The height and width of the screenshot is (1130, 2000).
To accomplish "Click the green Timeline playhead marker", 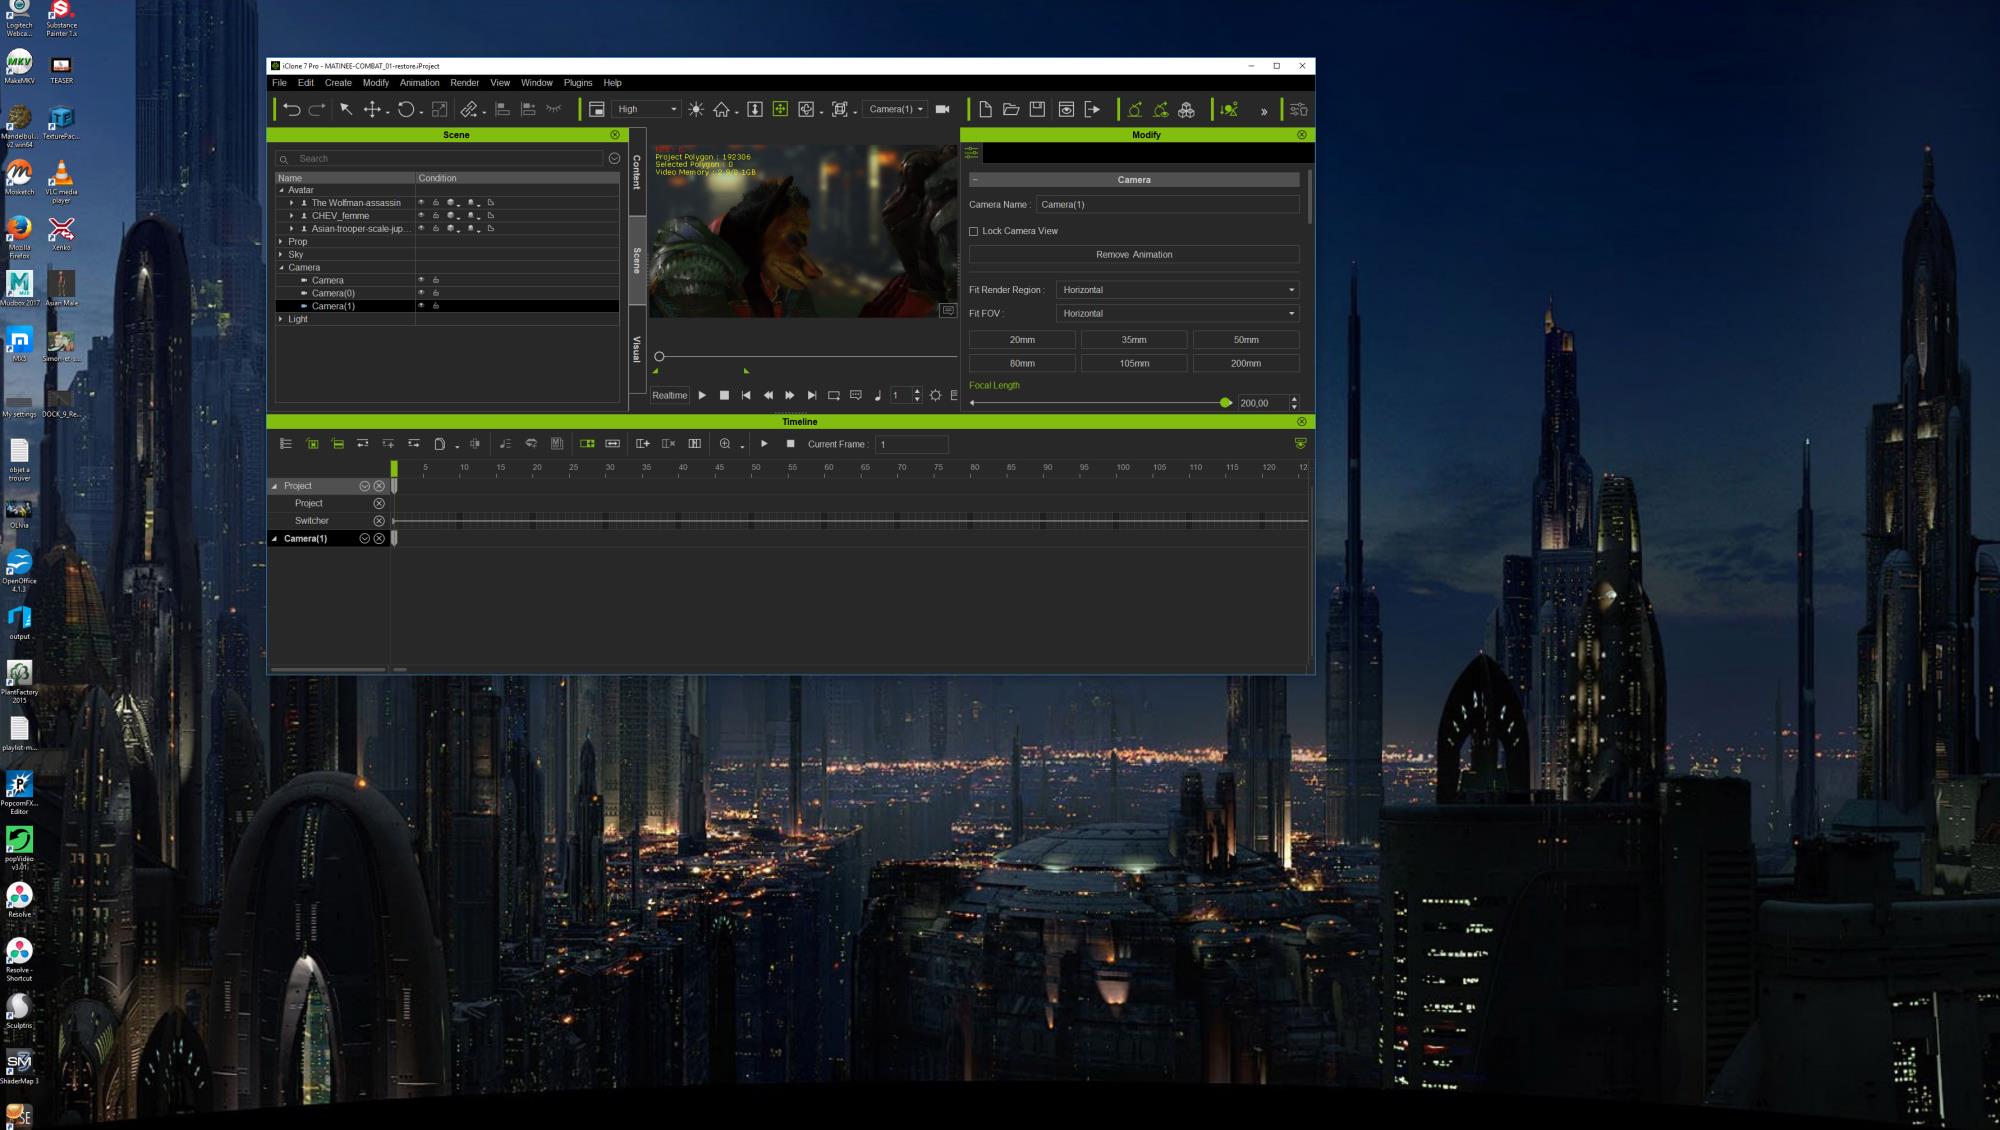I will (x=394, y=468).
